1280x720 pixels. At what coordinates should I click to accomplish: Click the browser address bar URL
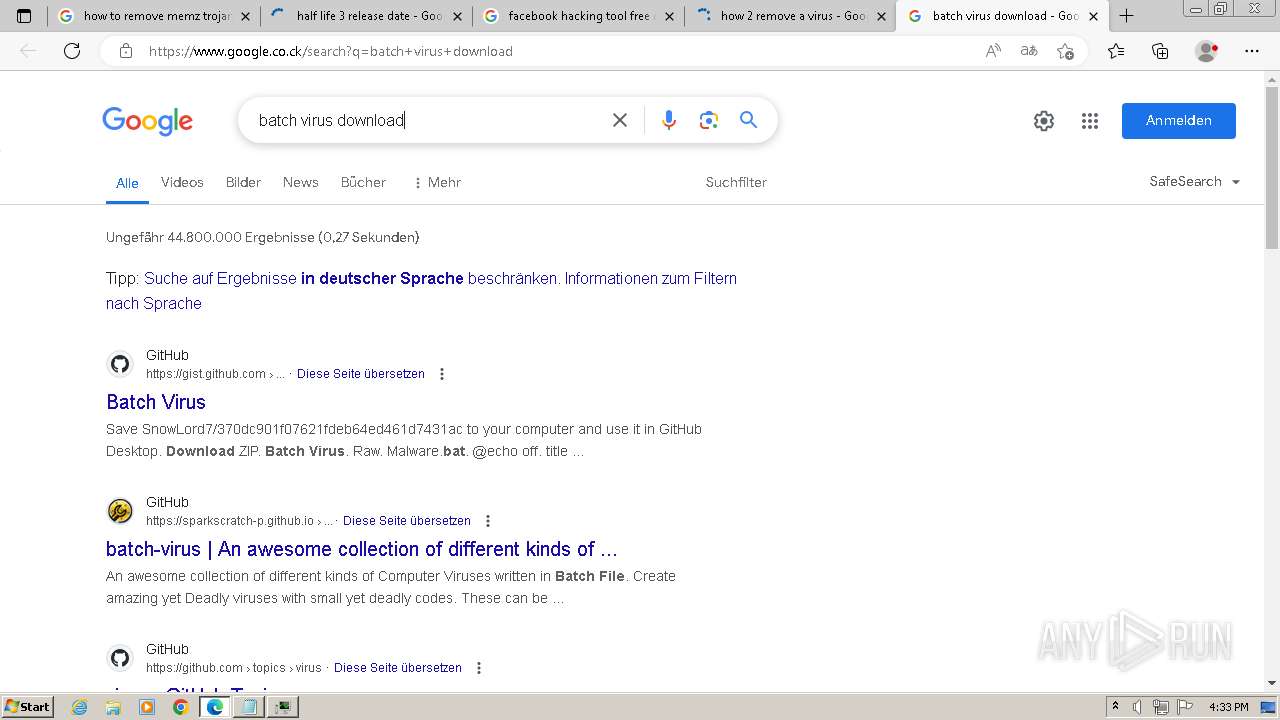pos(331,51)
